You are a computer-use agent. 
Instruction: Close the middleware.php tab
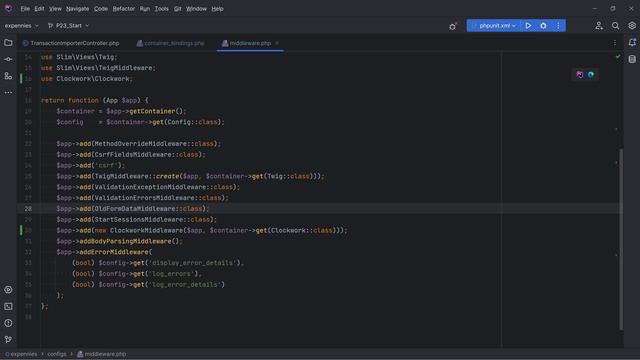click(x=277, y=43)
